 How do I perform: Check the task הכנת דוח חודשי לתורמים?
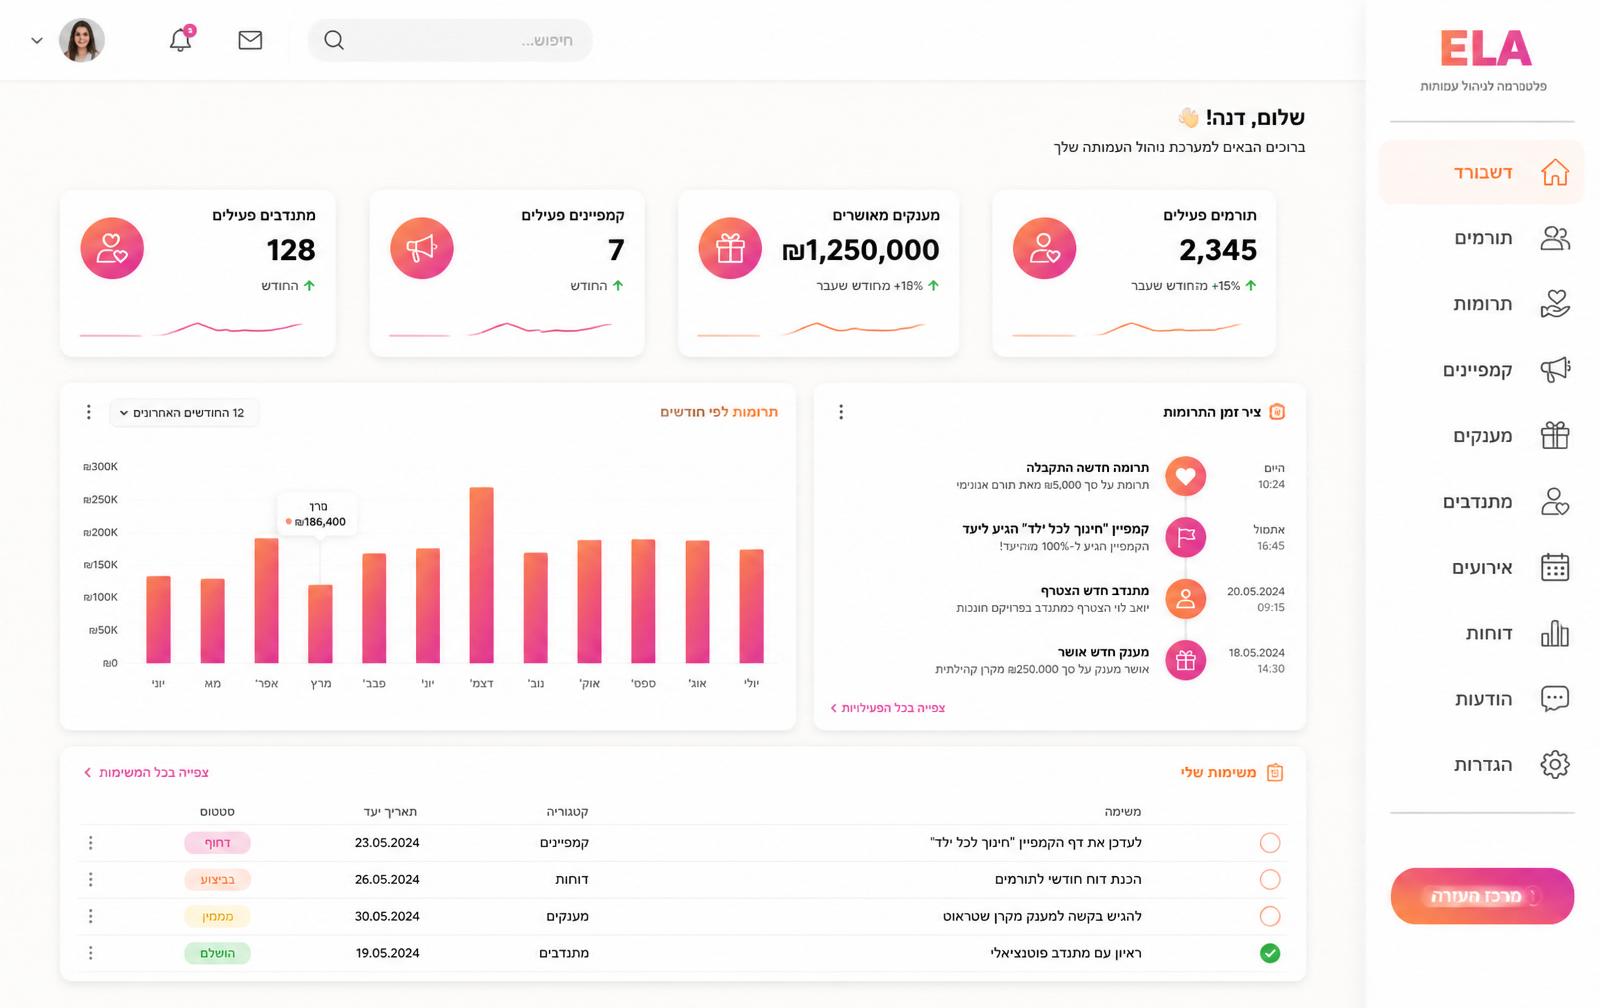point(1270,879)
